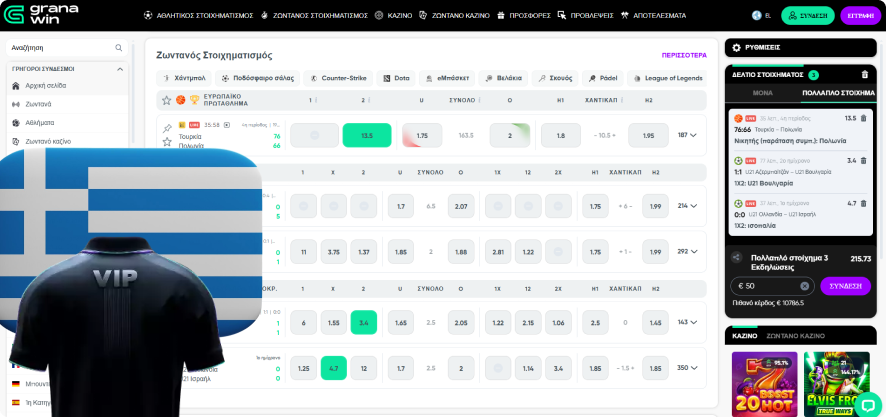The image size is (886, 417).
Task: Delete the U21 Ολλανδία – U21 Ισραήλ bet
Action: coord(864,203)
